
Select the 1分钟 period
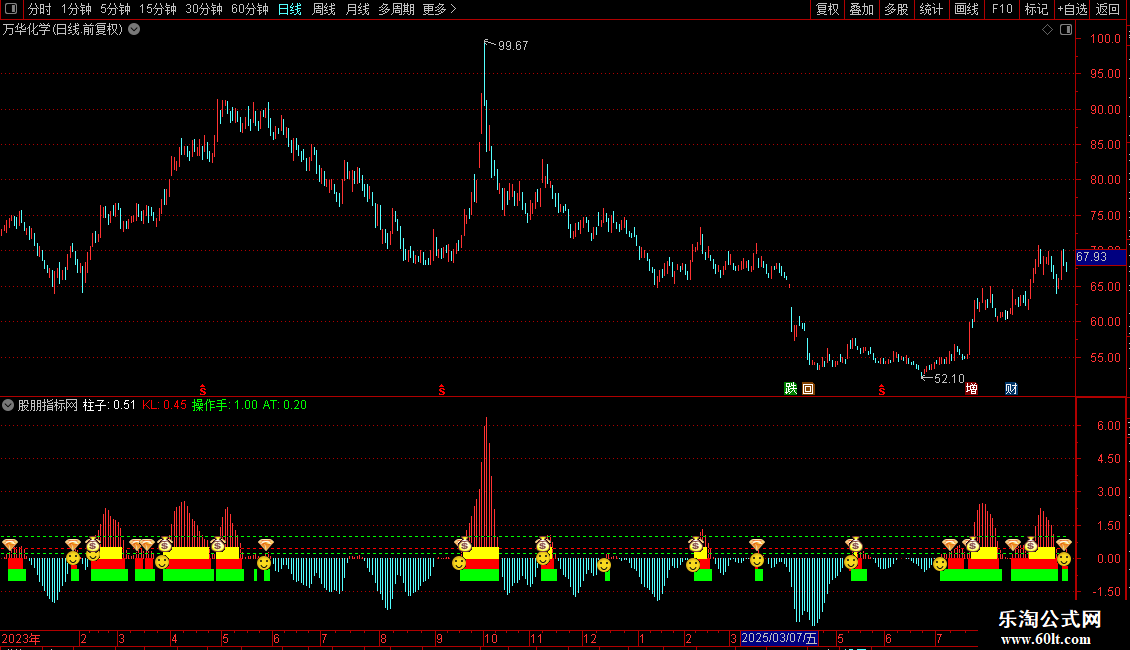tap(76, 9)
